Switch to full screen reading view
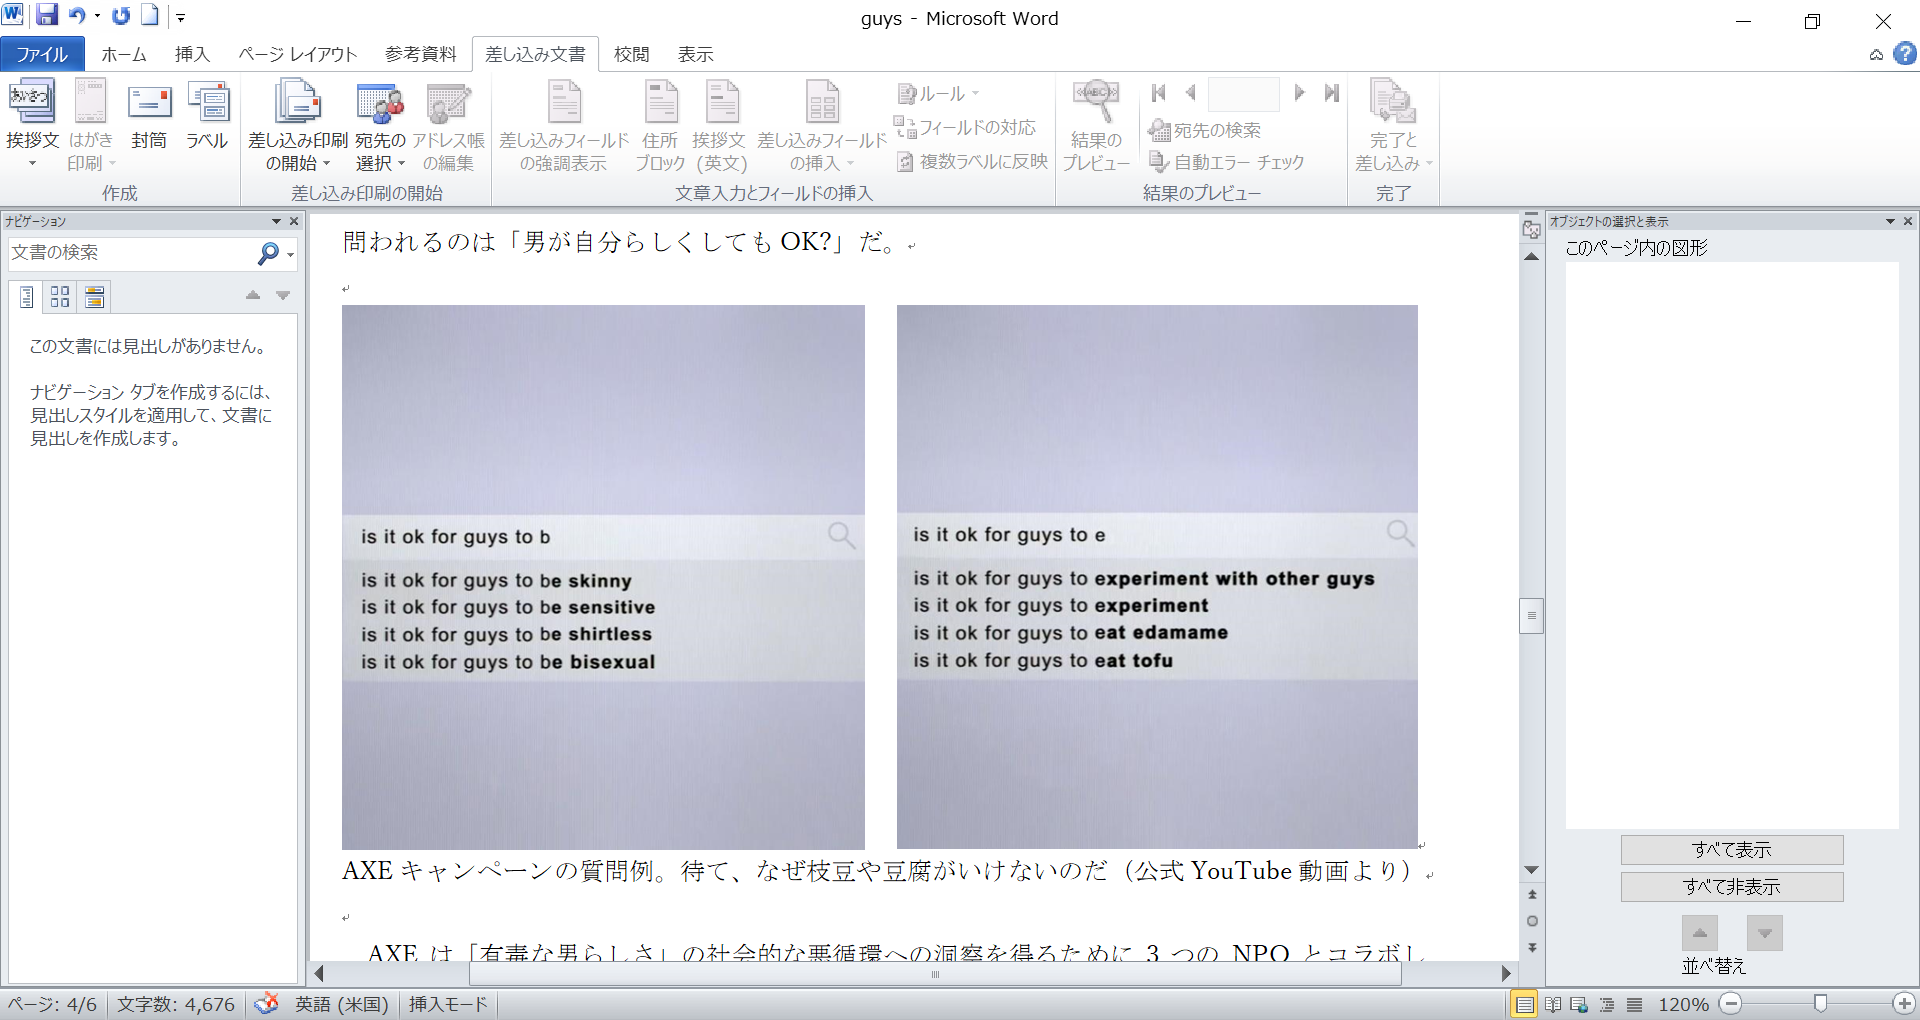Image resolution: width=1920 pixels, height=1020 pixels. point(1552,1004)
